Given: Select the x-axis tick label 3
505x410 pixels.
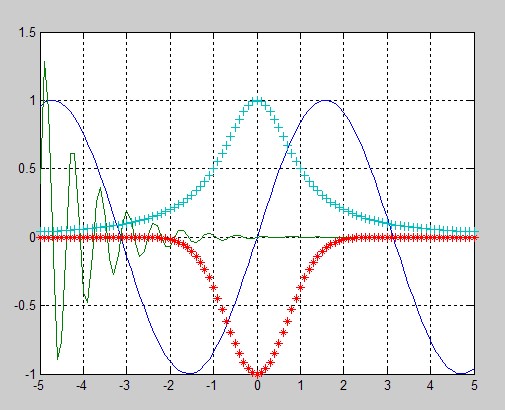Looking at the screenshot, I should point(387,386).
